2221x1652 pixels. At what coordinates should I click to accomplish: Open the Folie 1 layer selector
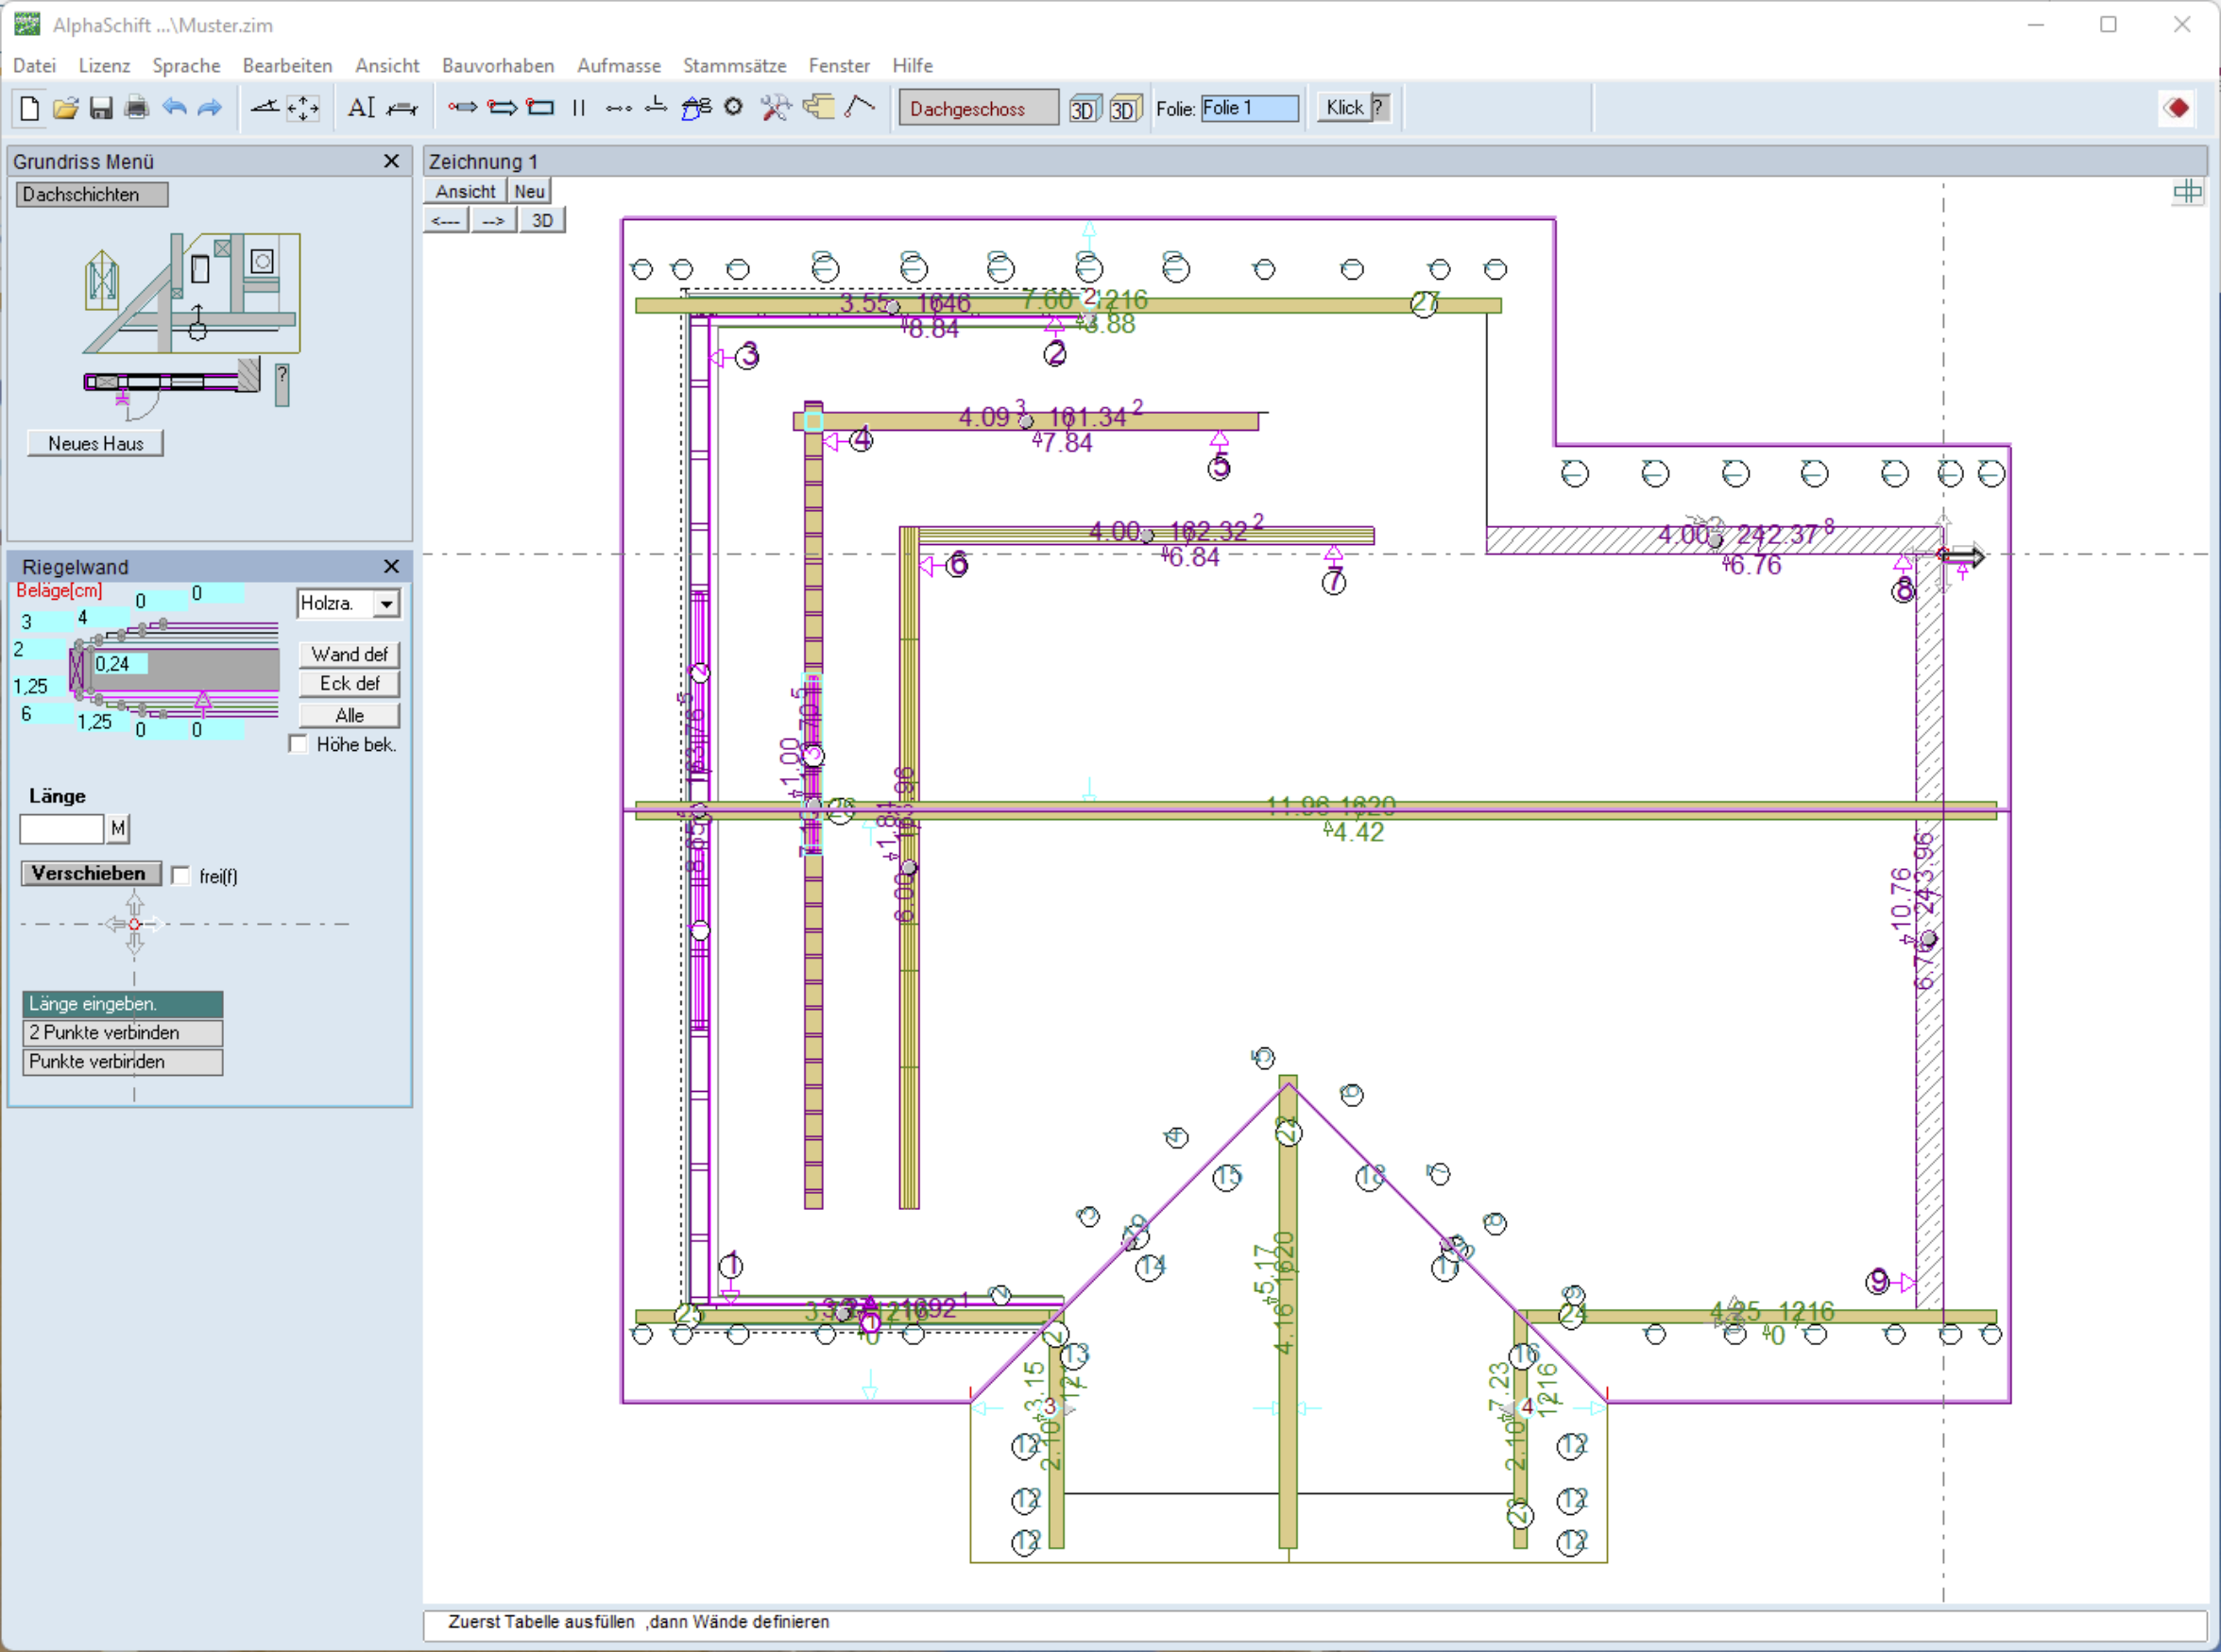[1249, 108]
